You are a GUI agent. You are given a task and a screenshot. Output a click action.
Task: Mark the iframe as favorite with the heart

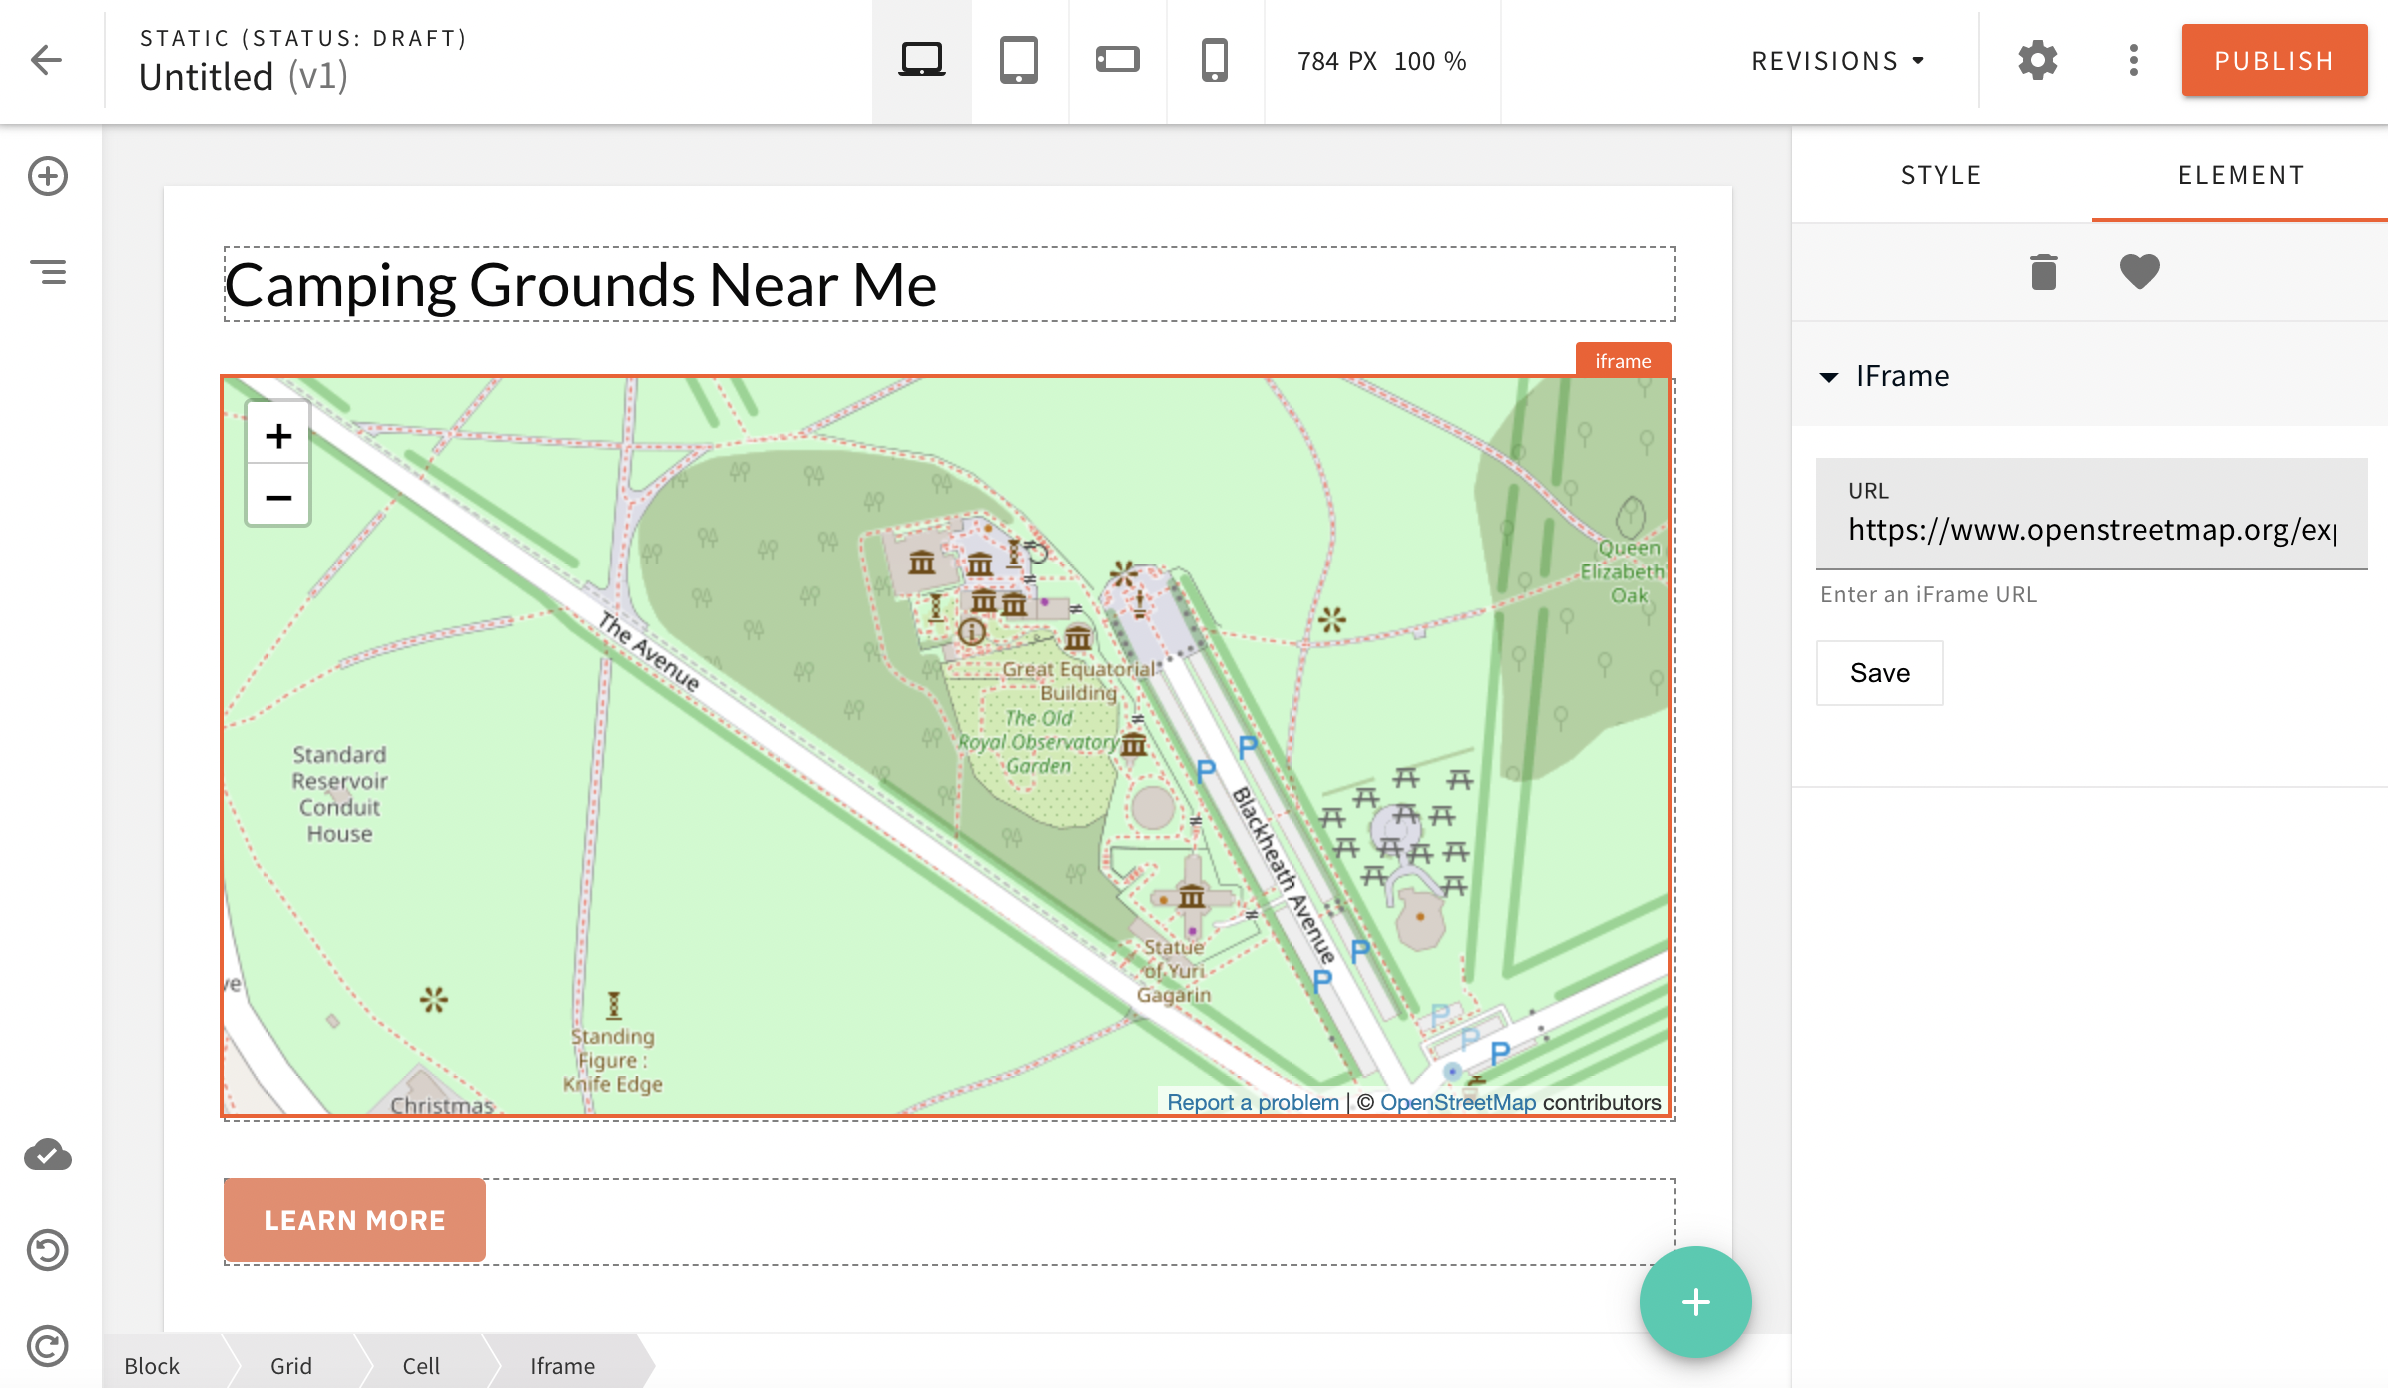[x=2139, y=271]
